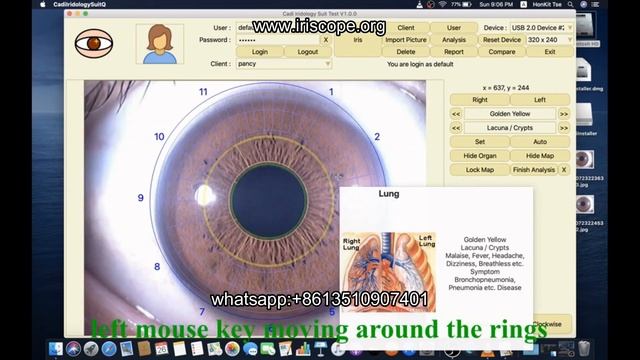
Task: Open Photos pinwheel icon in dock
Action: coord(232,349)
